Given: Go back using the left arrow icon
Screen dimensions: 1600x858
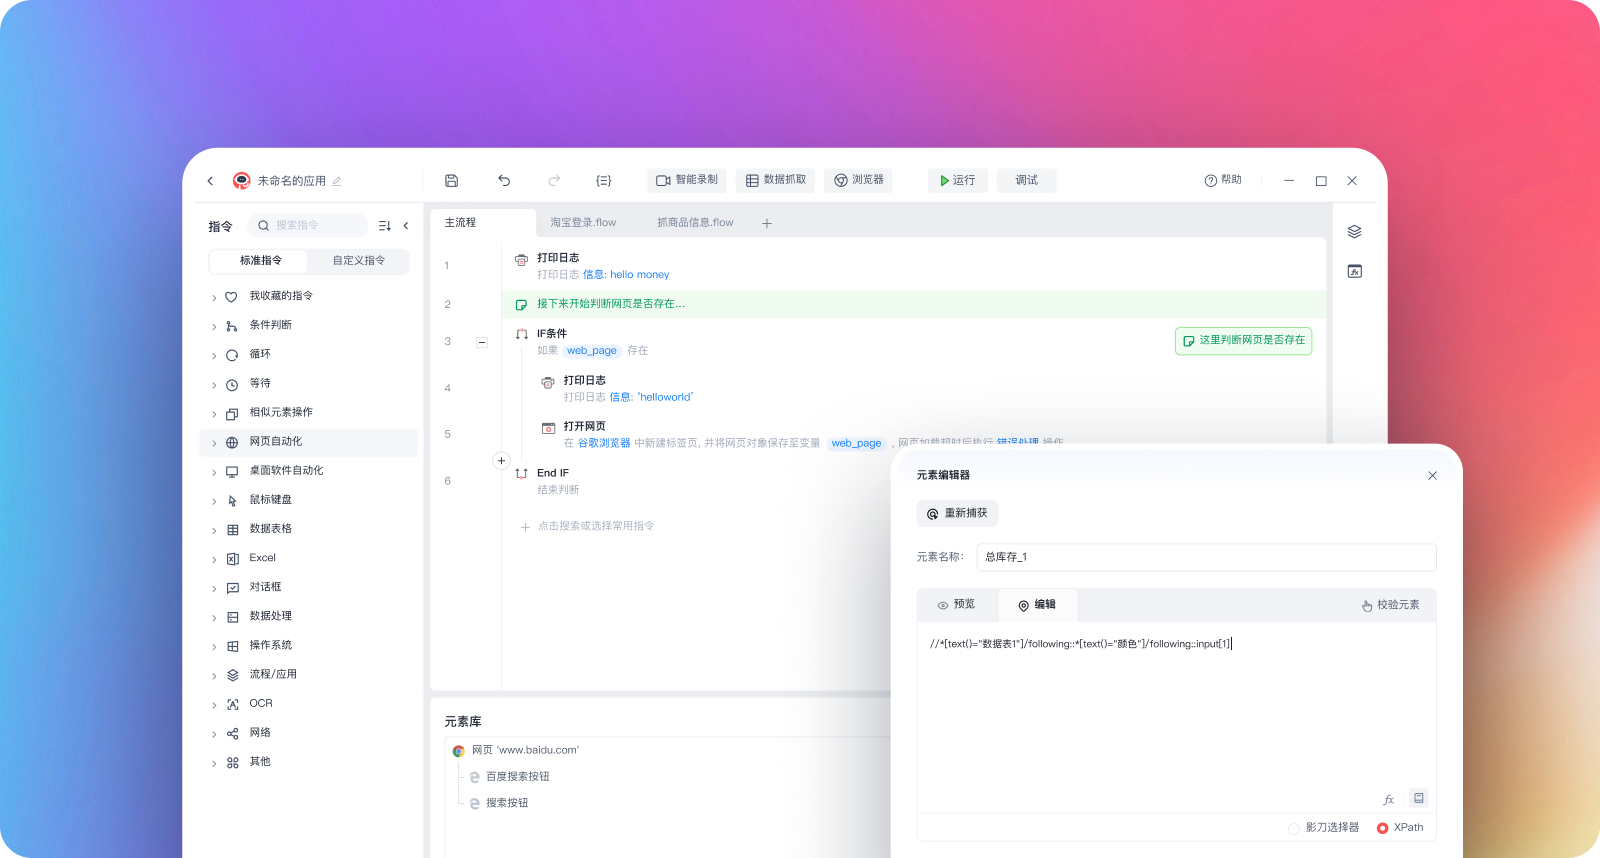Looking at the screenshot, I should [x=210, y=181].
